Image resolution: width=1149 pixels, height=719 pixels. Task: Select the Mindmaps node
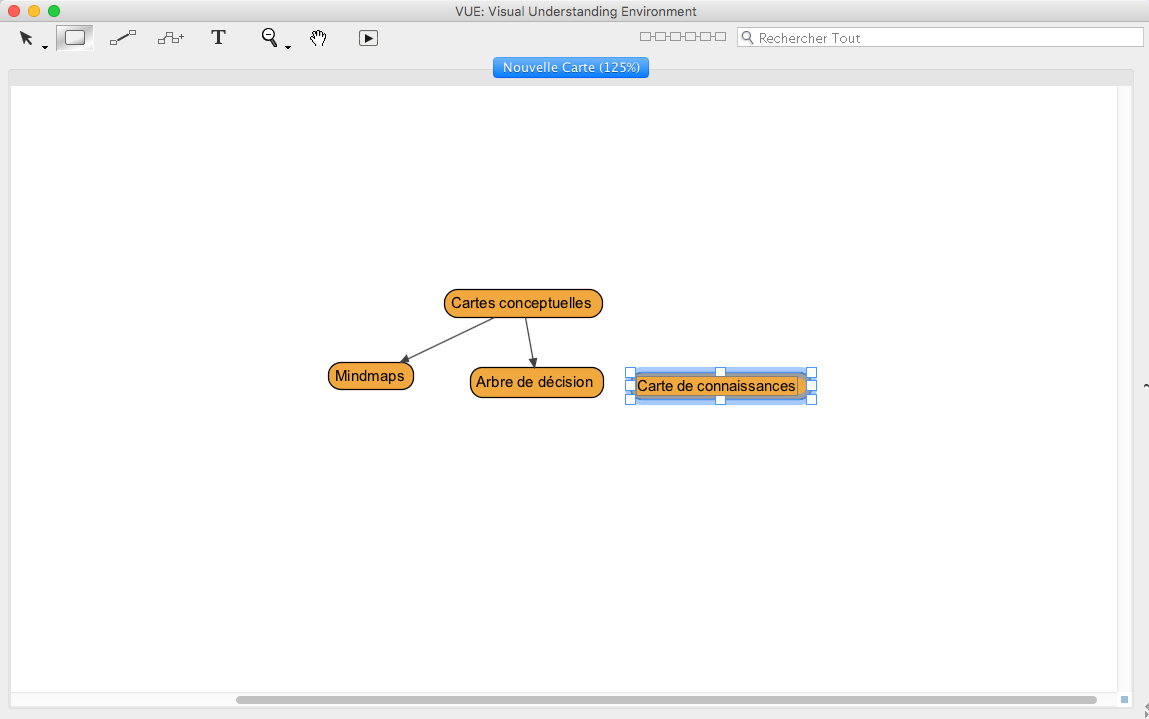click(370, 376)
